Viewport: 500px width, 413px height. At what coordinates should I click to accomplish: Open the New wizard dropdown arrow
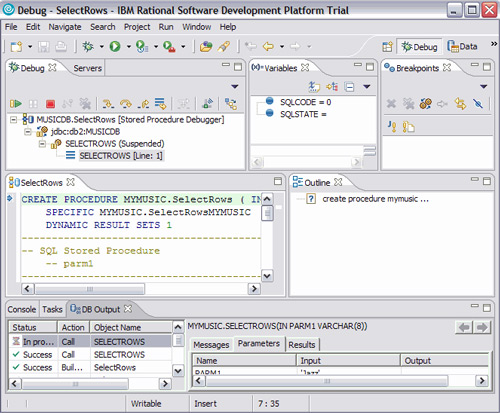click(x=30, y=47)
